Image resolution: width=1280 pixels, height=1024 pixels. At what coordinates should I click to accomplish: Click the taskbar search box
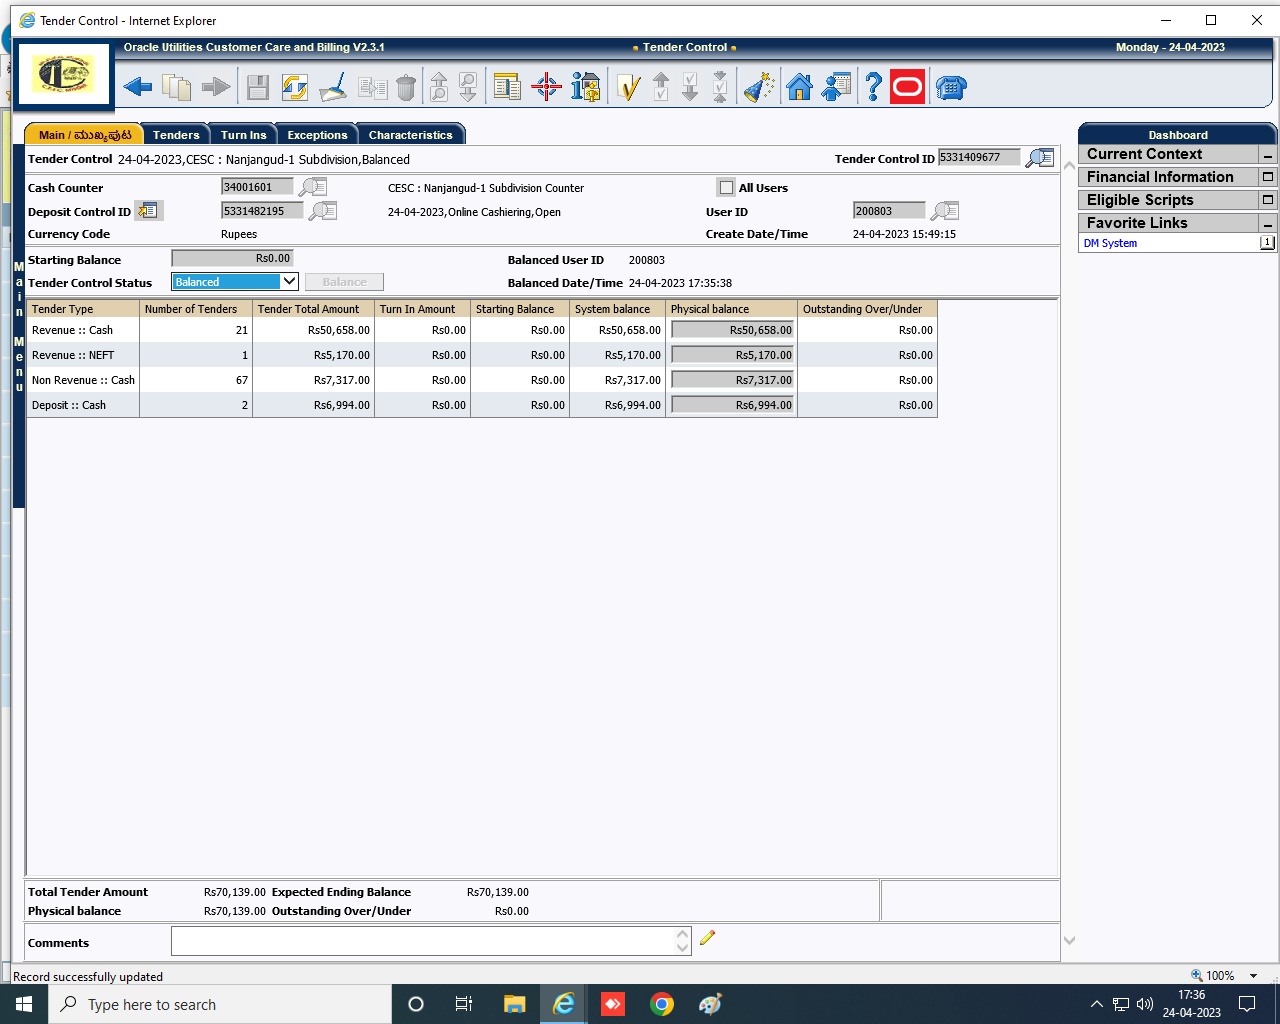[220, 1004]
